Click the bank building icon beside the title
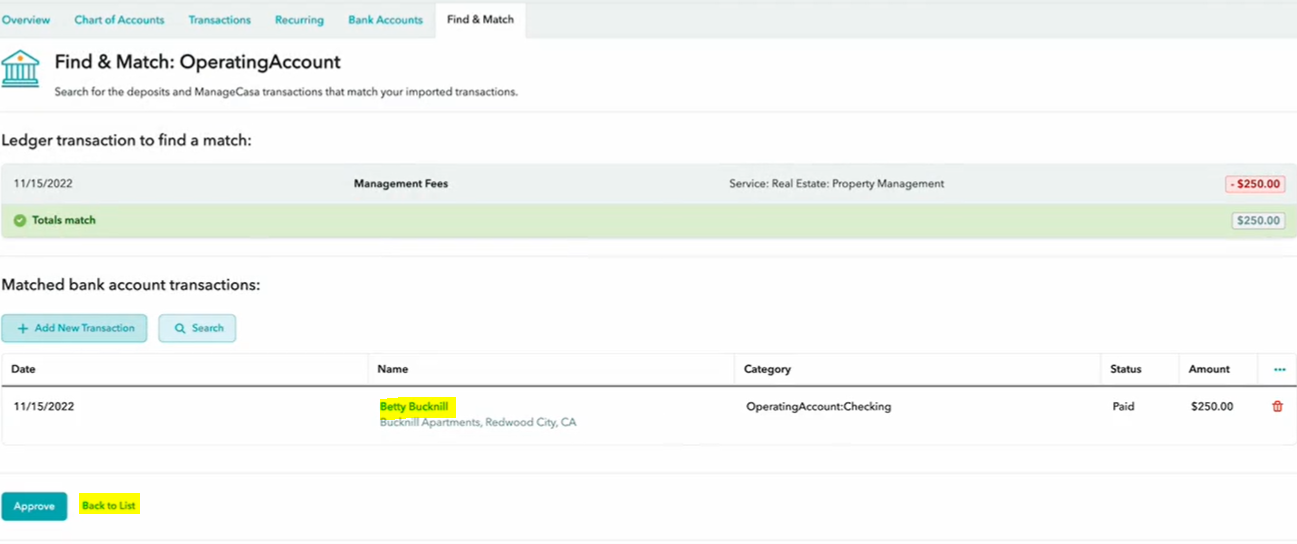Image resolution: width=1297 pixels, height=544 pixels. point(21,69)
